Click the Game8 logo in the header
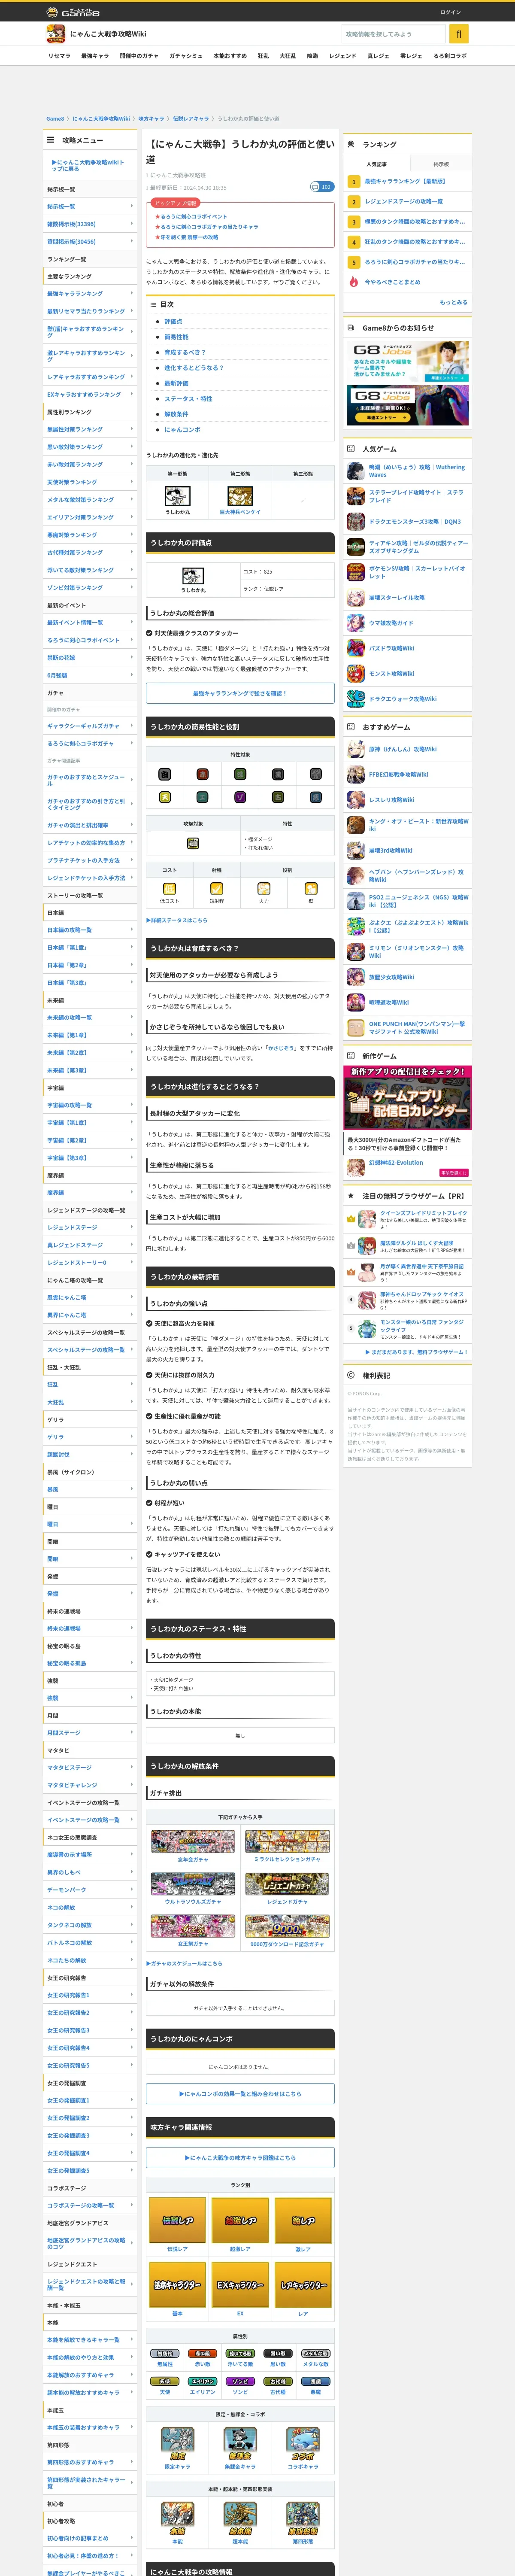The width and height of the screenshot is (515, 2576). (x=73, y=12)
